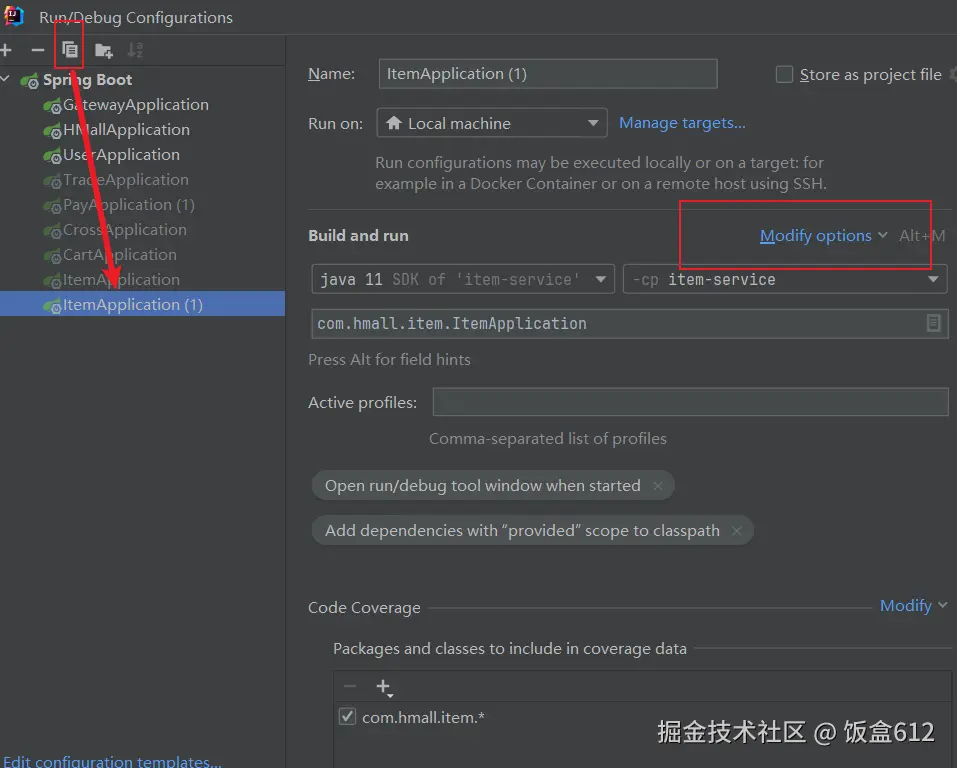Toggle Store as project file checkbox
The width and height of the screenshot is (957, 768).
click(784, 74)
